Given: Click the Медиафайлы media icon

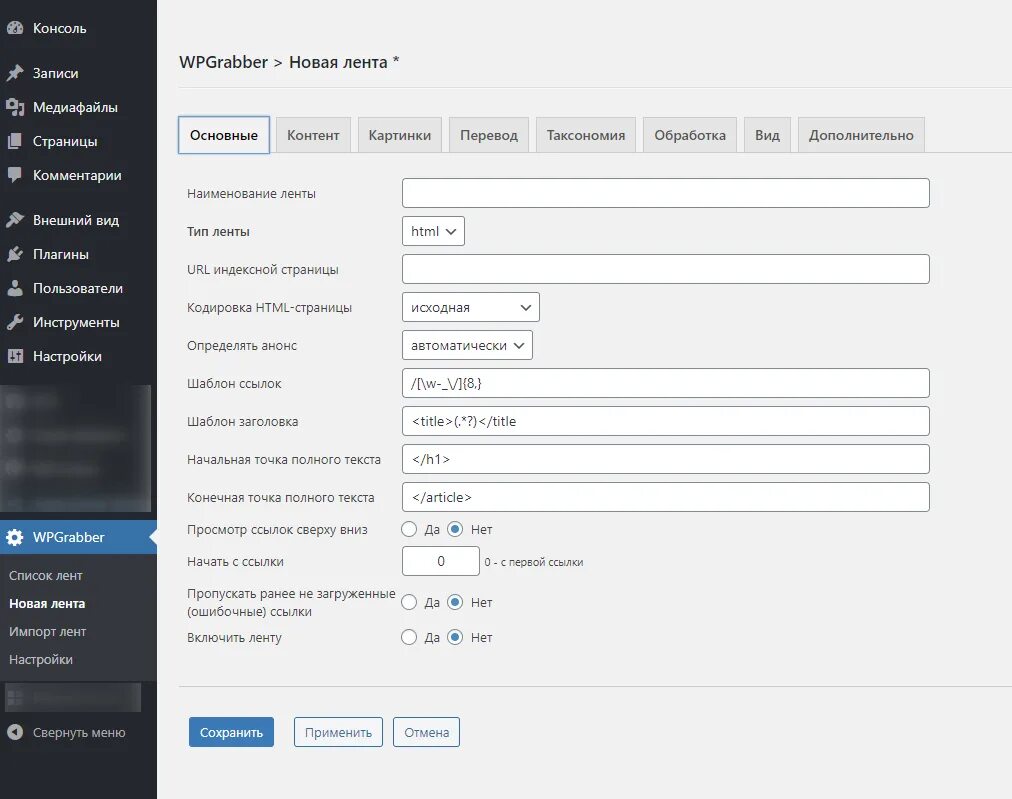Looking at the screenshot, I should (x=15, y=107).
